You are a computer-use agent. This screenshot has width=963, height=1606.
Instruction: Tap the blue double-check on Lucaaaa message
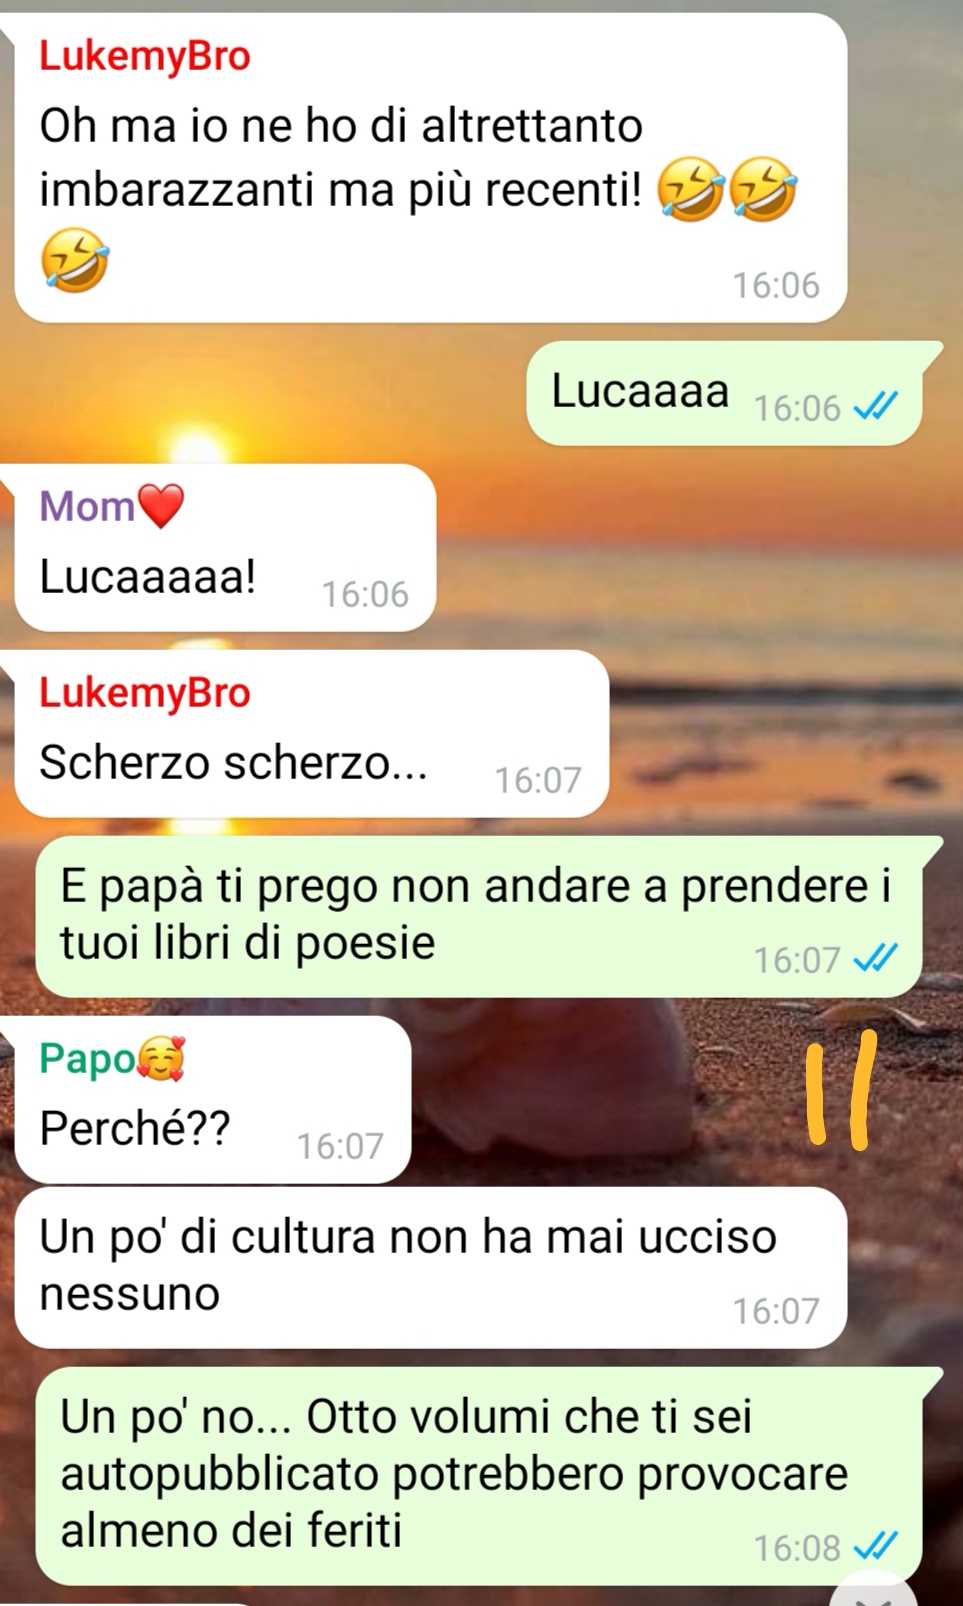[876, 407]
